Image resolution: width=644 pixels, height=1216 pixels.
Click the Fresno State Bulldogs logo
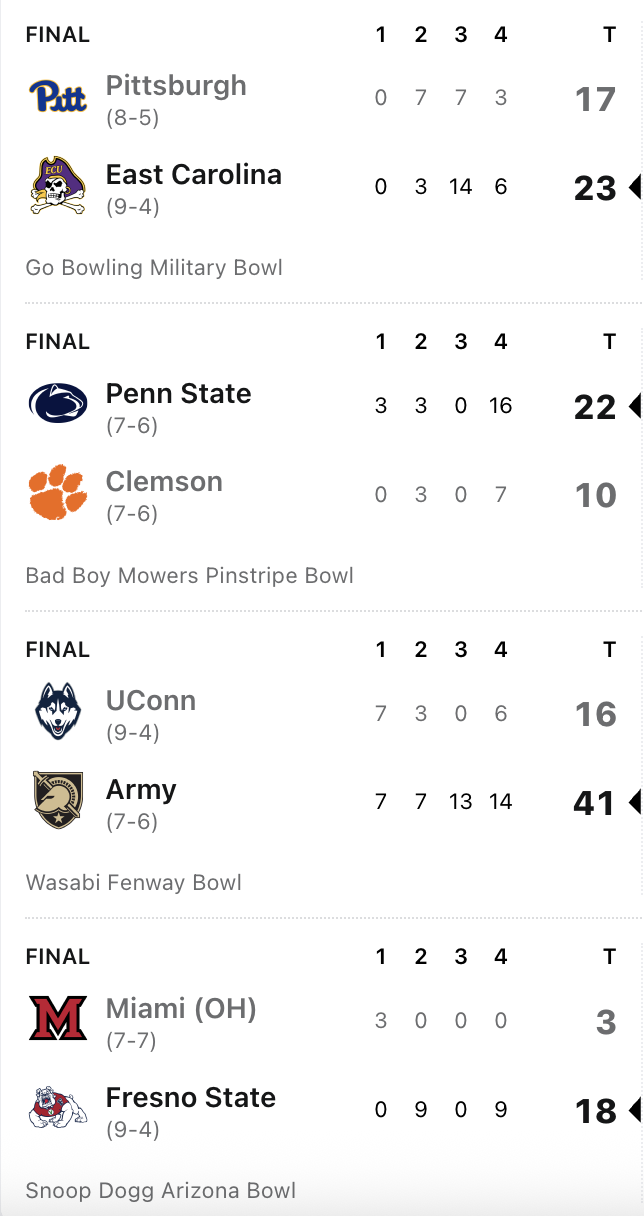click(58, 1108)
